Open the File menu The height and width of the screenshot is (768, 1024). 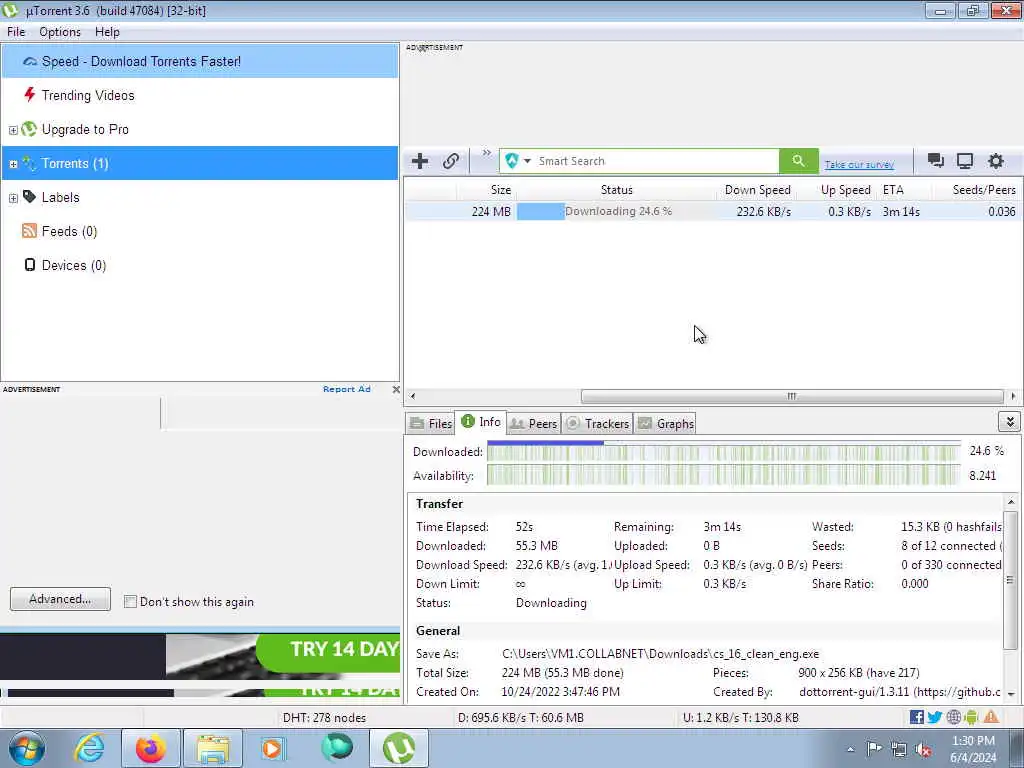[x=16, y=32]
